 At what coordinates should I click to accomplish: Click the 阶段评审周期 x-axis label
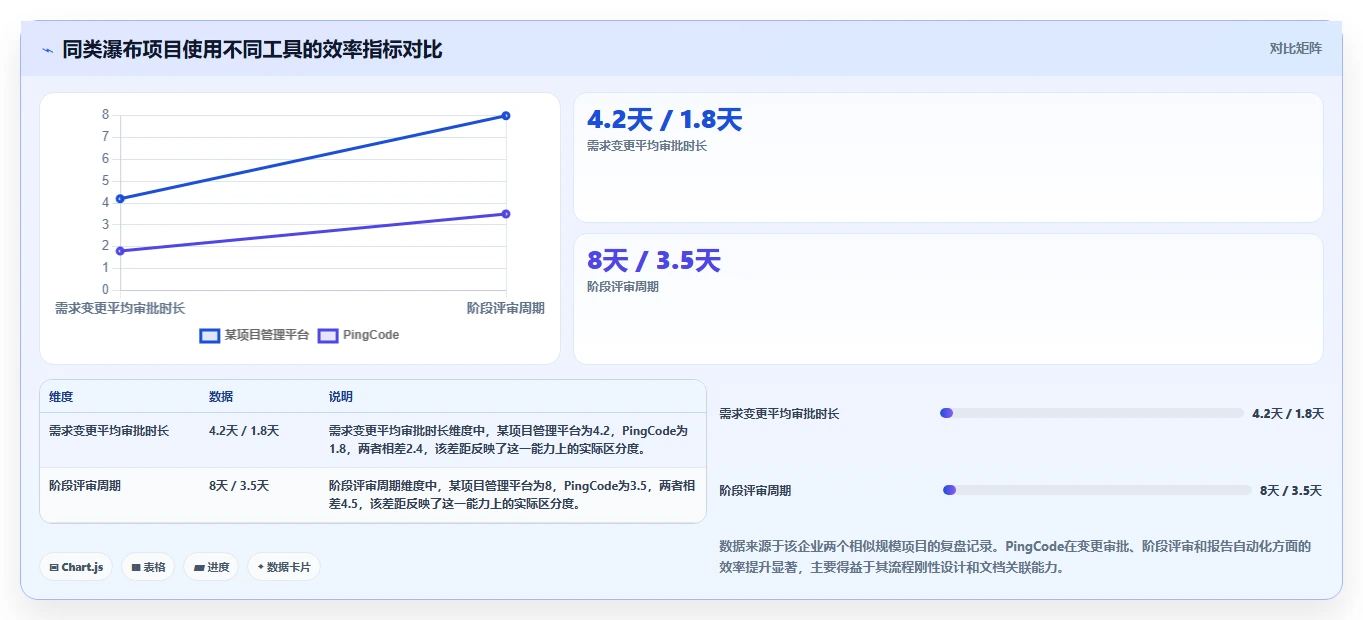coord(506,308)
